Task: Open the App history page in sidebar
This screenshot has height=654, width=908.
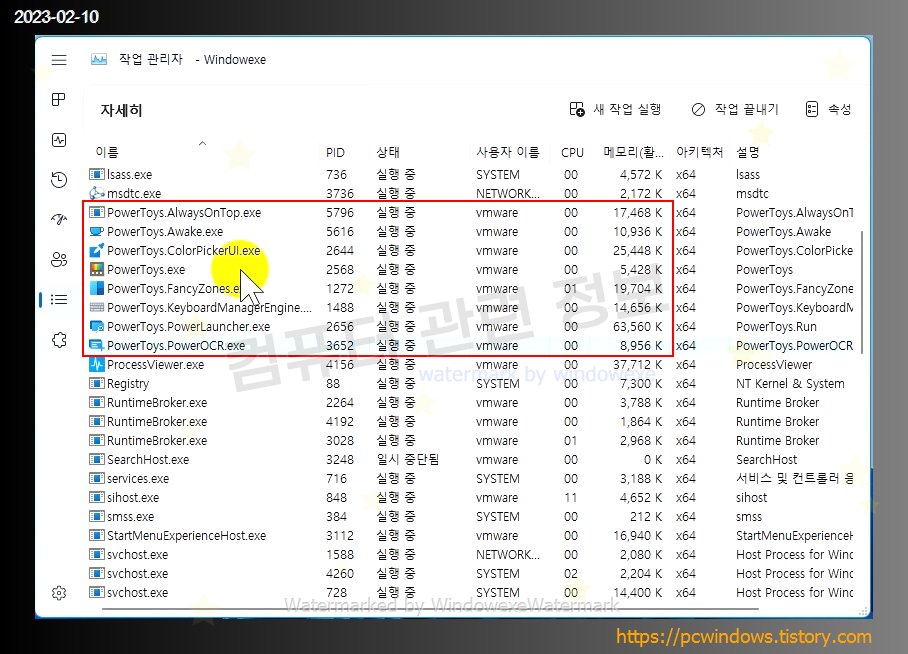Action: [59, 180]
